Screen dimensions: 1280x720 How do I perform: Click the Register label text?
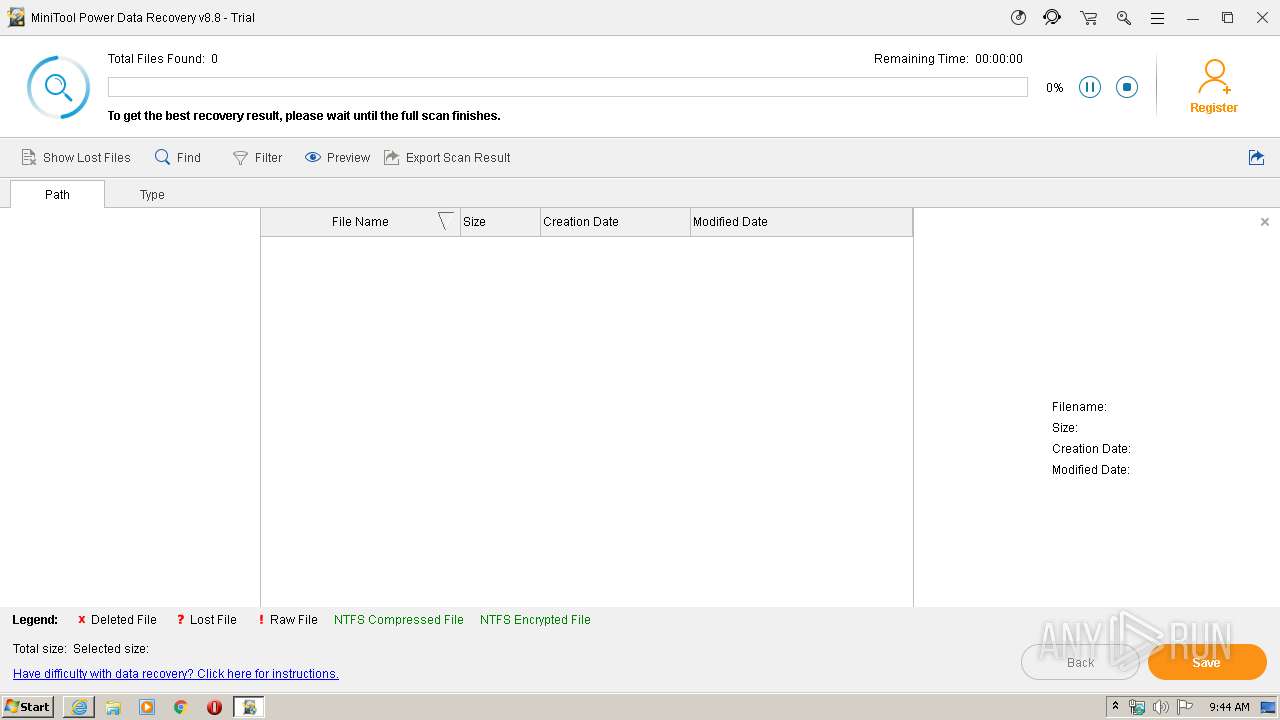(x=1214, y=108)
